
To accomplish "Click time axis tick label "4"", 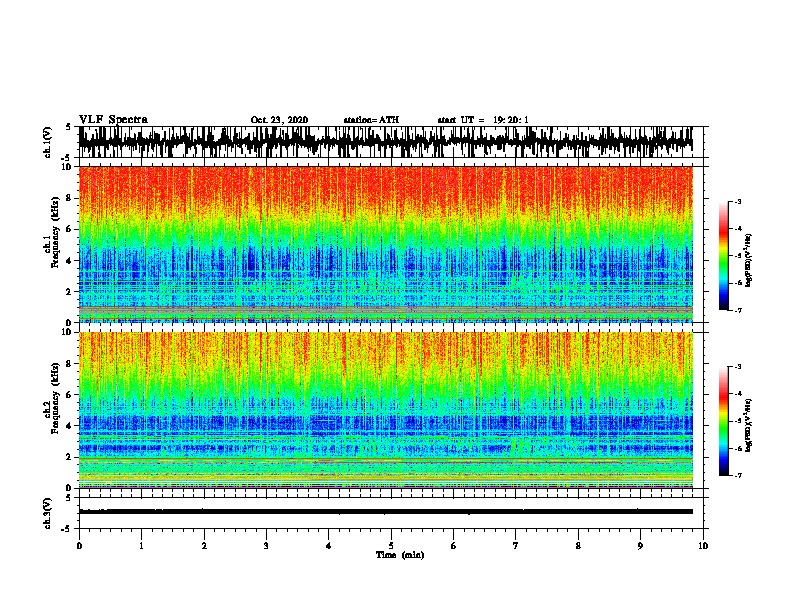I will pos(329,546).
